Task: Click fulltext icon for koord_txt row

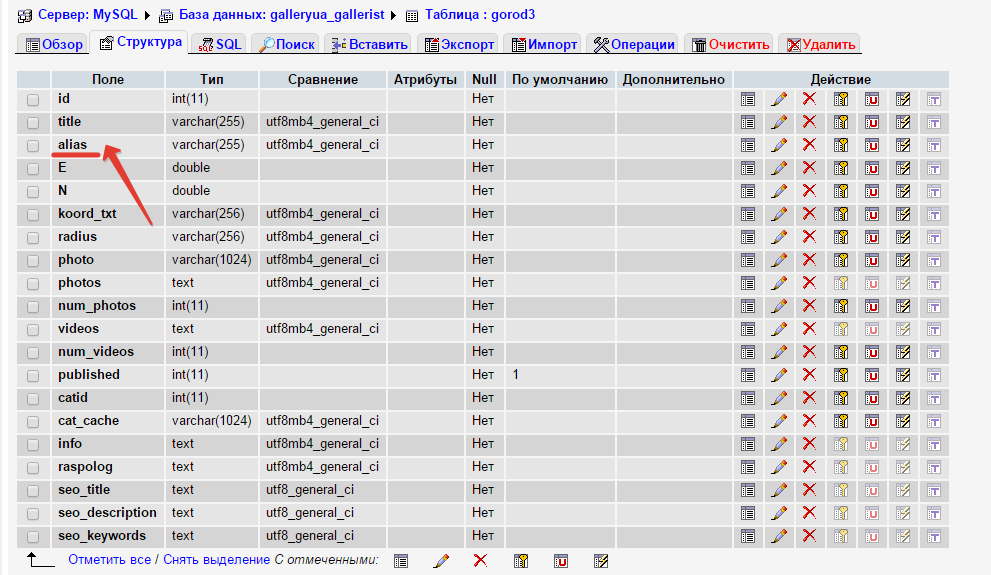Action: click(934, 215)
